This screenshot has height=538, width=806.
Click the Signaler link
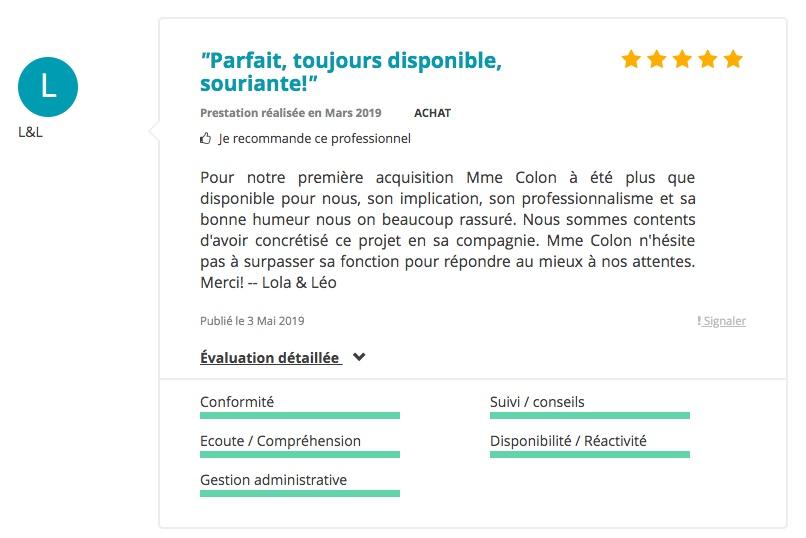[725, 321]
